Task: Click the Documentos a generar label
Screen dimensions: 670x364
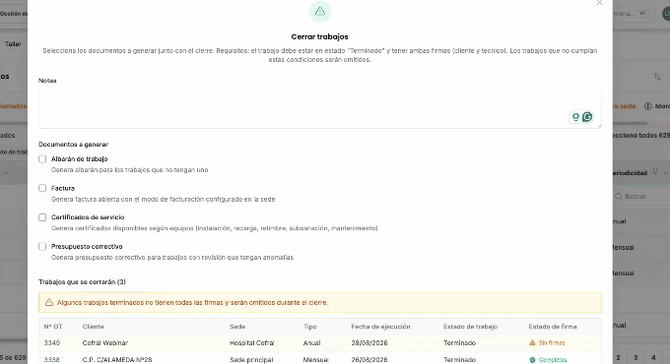Action: [73, 144]
